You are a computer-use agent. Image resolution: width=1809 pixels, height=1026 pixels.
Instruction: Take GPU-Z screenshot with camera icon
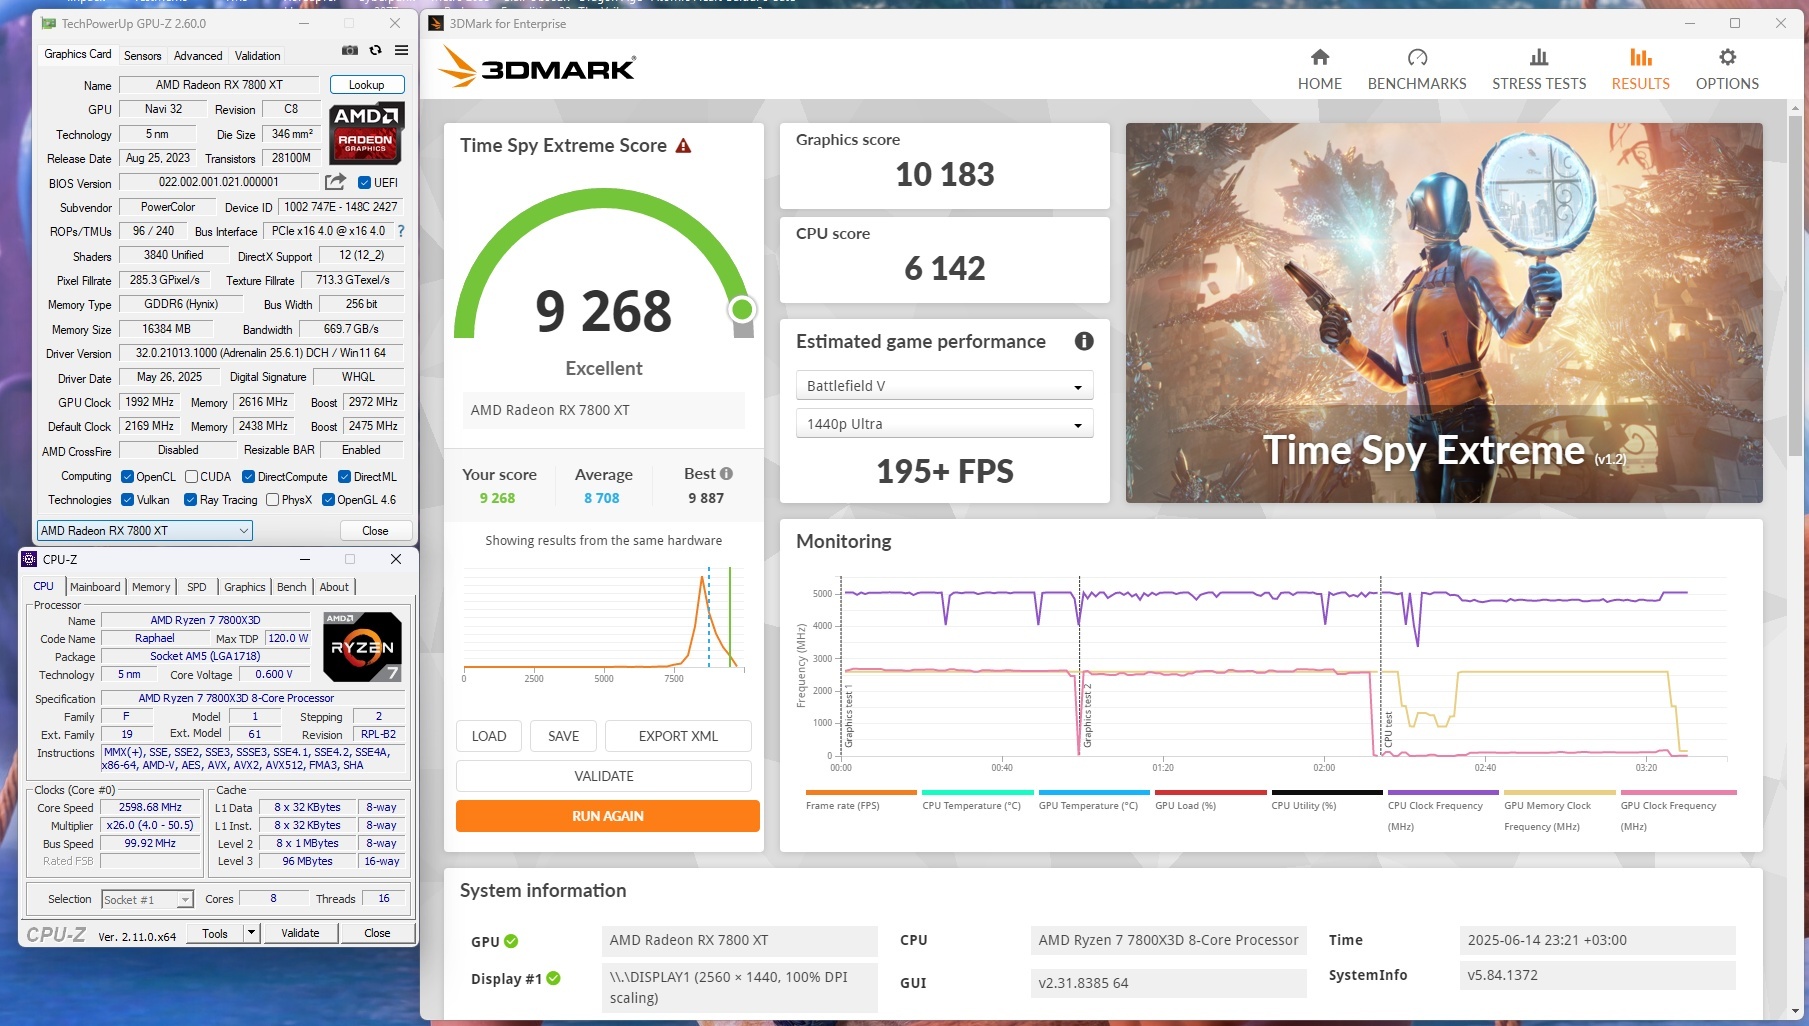point(350,50)
